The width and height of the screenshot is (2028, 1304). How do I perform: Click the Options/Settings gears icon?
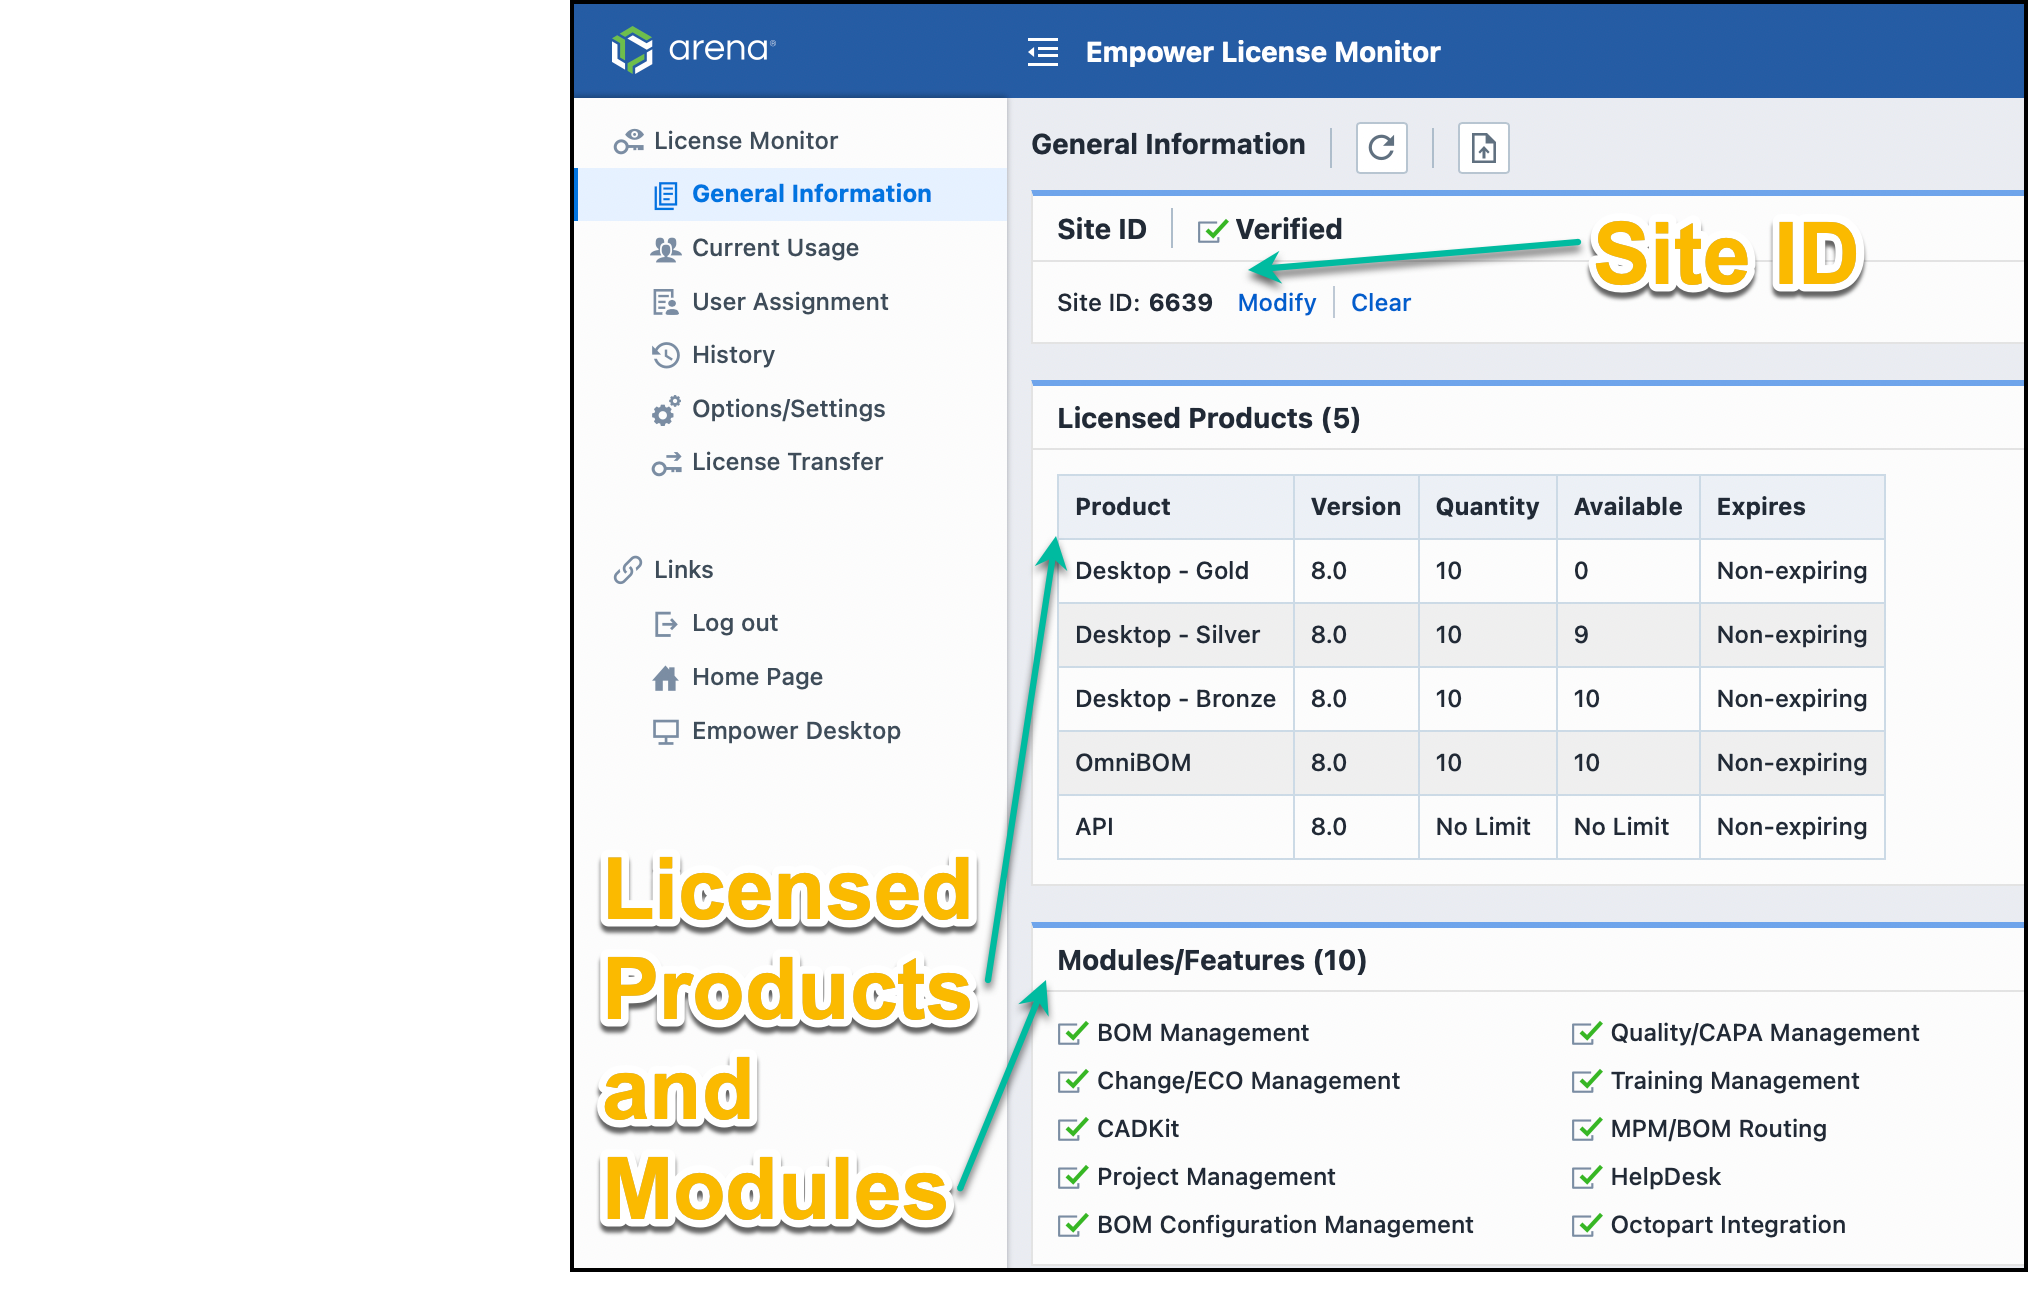[x=665, y=410]
